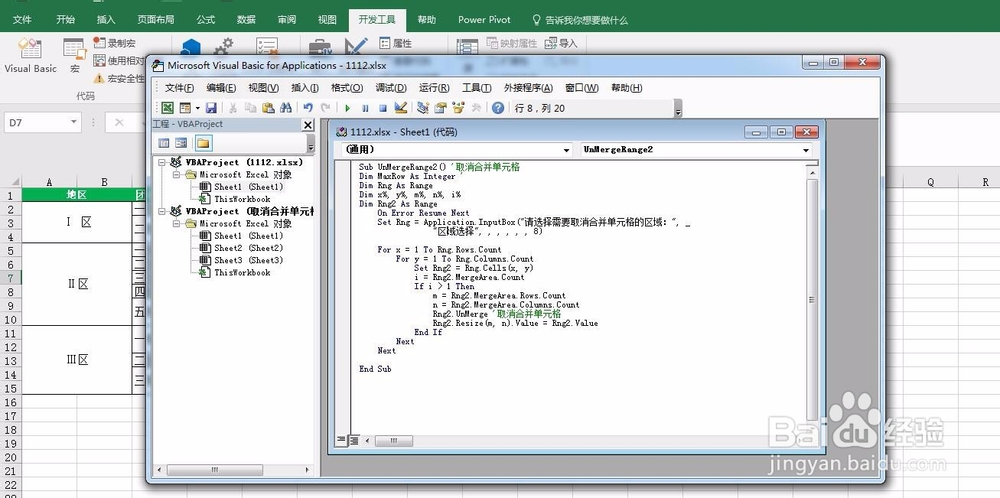Open VBA 格式(O) menu
The height and width of the screenshot is (498, 1000).
(347, 88)
